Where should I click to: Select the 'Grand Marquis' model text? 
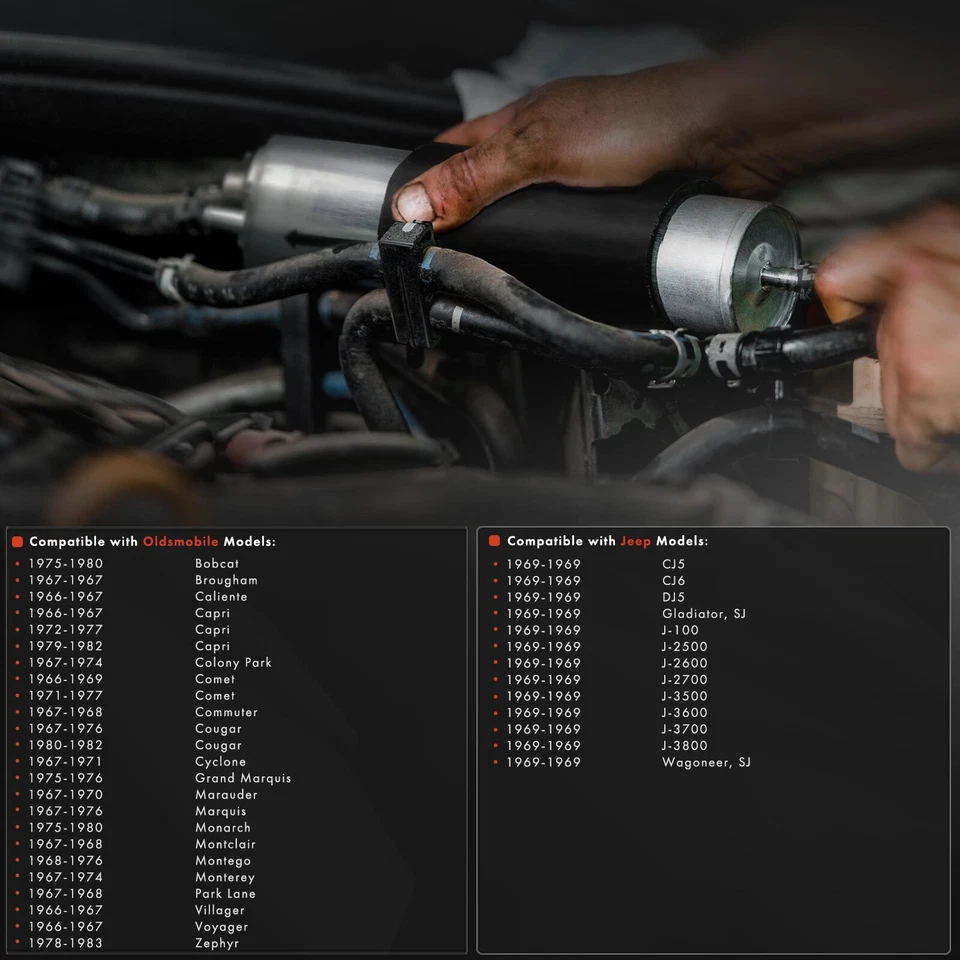[242, 778]
